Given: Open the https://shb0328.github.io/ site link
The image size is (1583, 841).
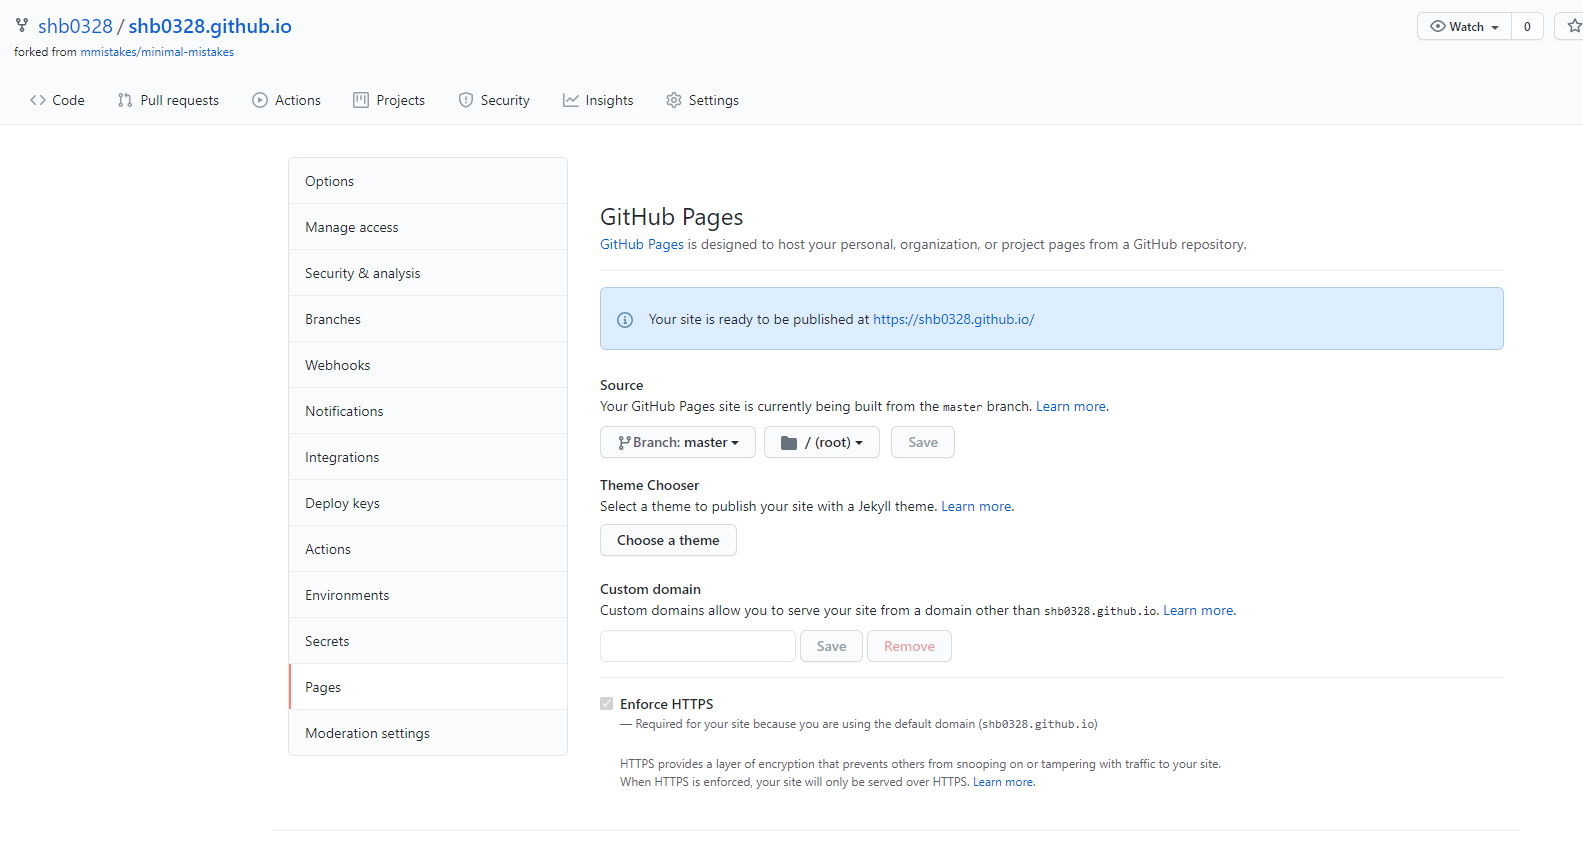Looking at the screenshot, I should click(x=954, y=319).
